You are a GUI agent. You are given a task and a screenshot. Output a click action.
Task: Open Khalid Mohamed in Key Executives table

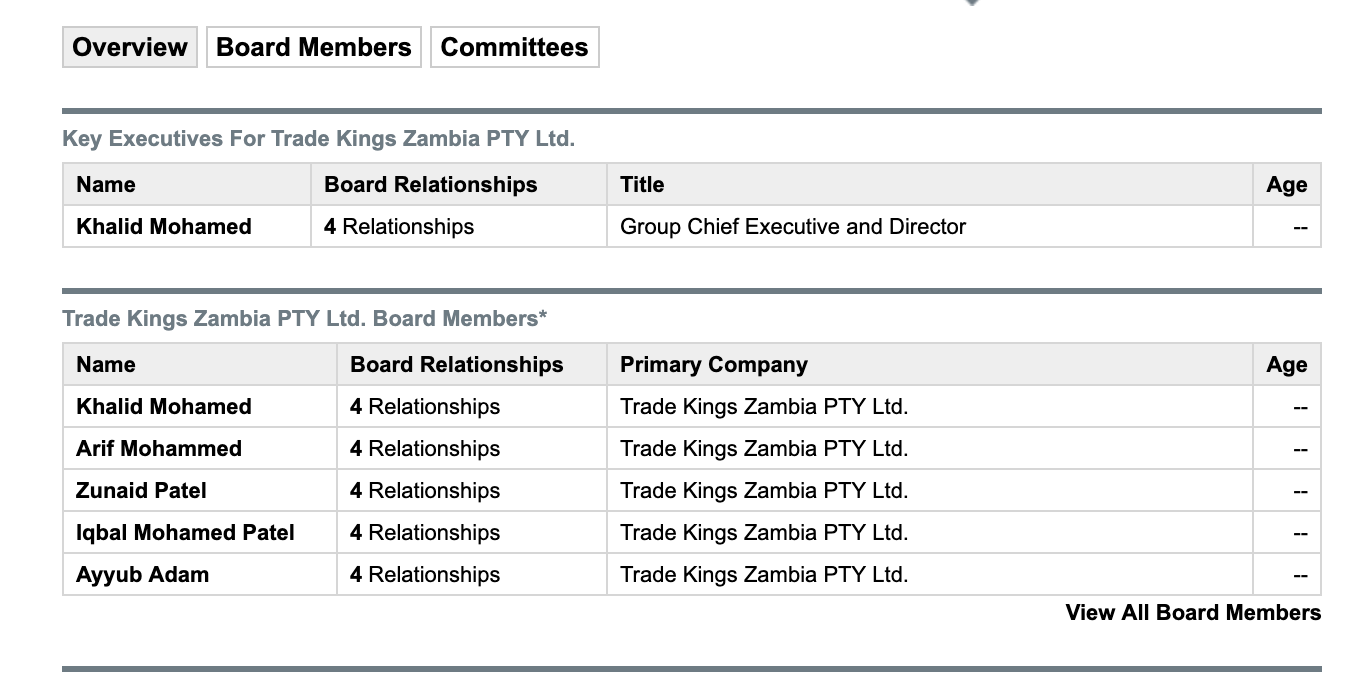tap(164, 227)
